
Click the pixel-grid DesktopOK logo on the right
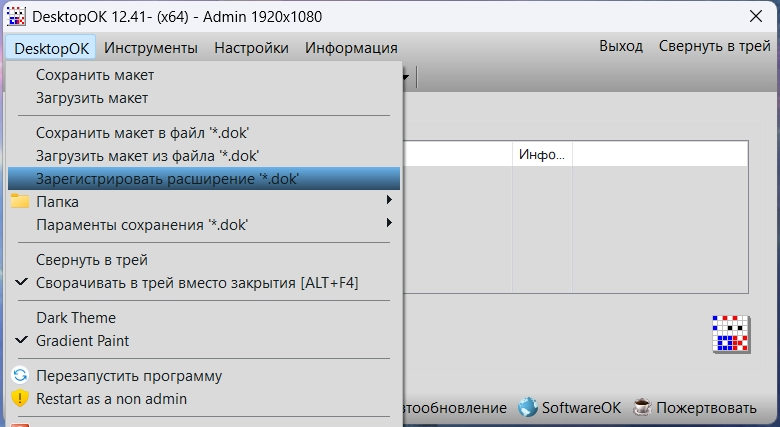tap(730, 335)
